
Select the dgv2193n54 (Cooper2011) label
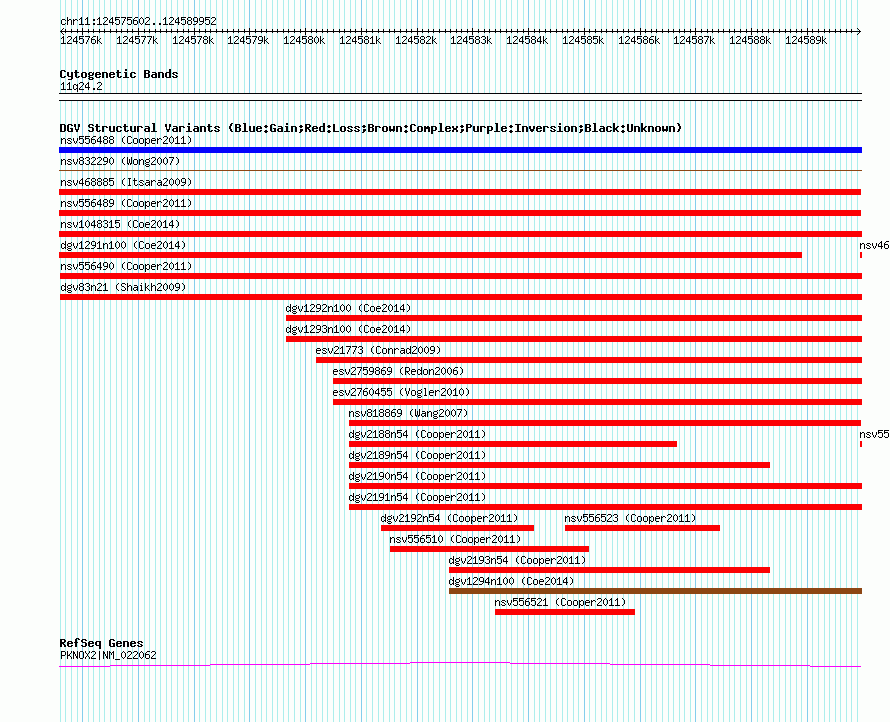(x=517, y=560)
